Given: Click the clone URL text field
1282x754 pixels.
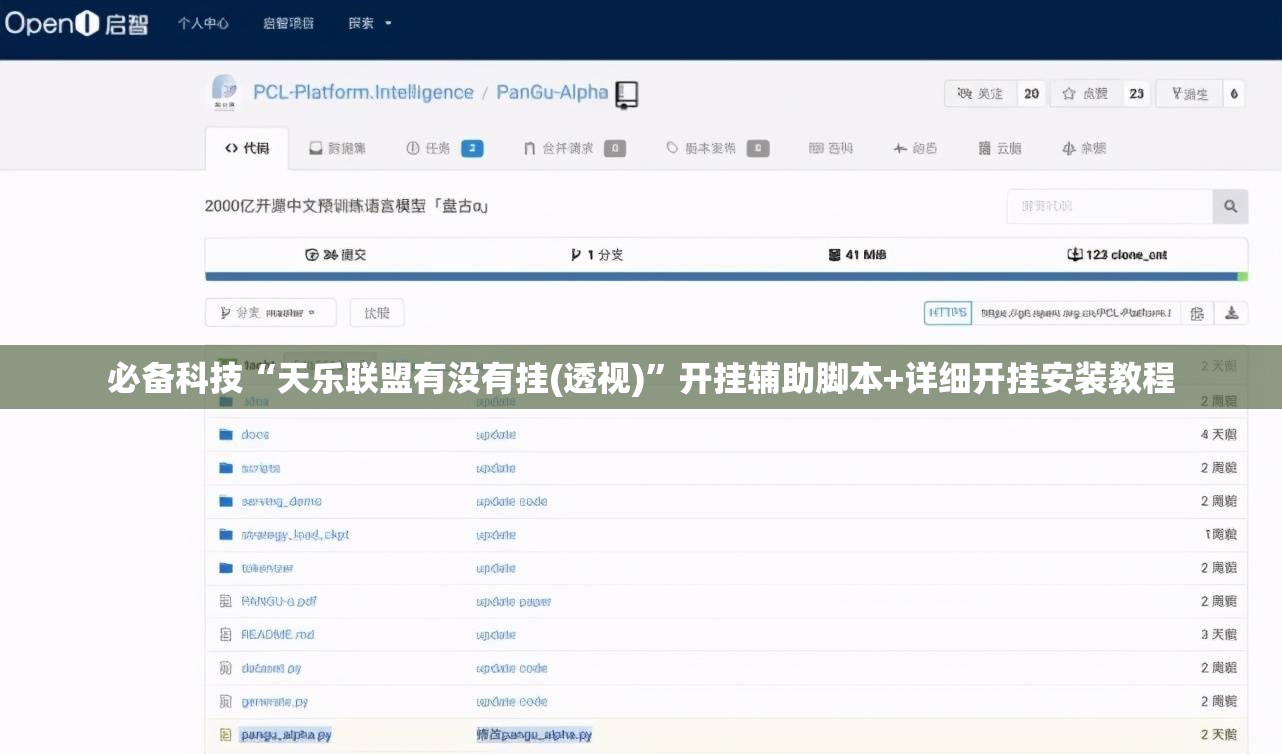Looking at the screenshot, I should point(1077,313).
